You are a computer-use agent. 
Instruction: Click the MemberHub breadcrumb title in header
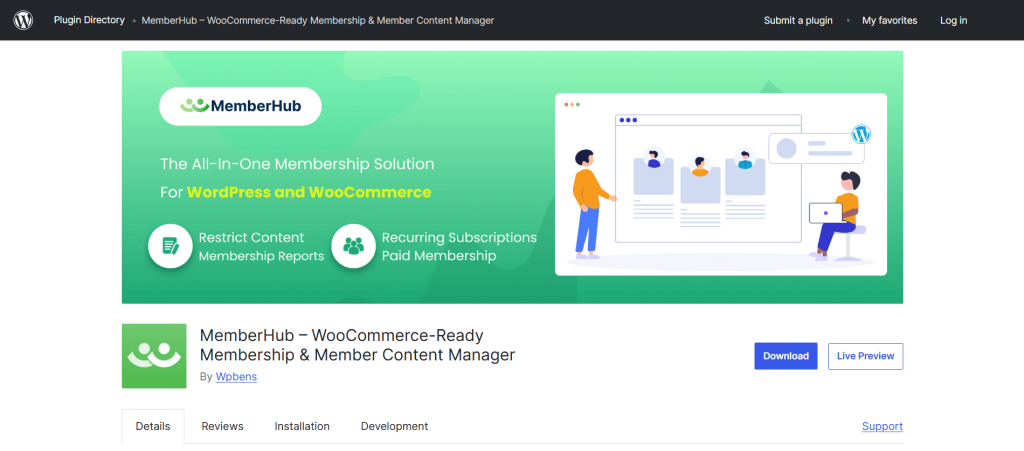click(x=317, y=20)
